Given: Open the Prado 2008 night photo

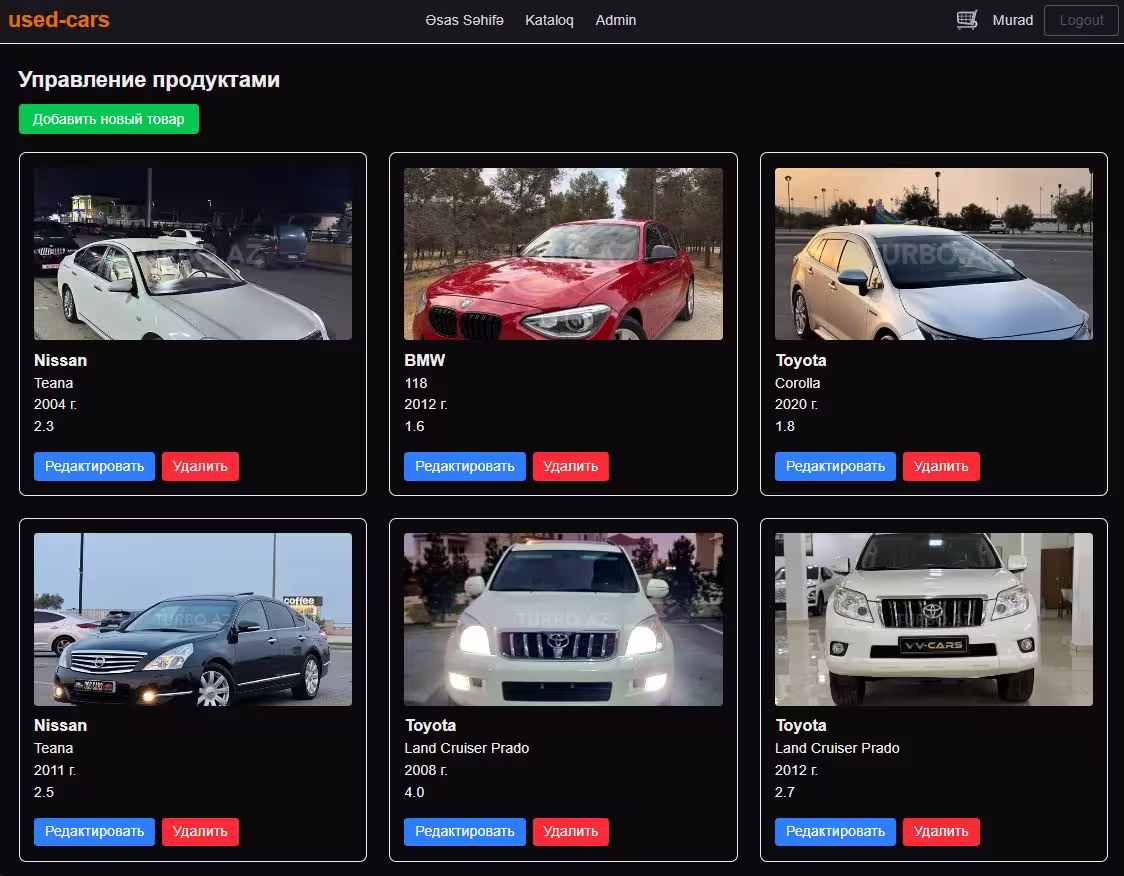Looking at the screenshot, I should tap(563, 619).
